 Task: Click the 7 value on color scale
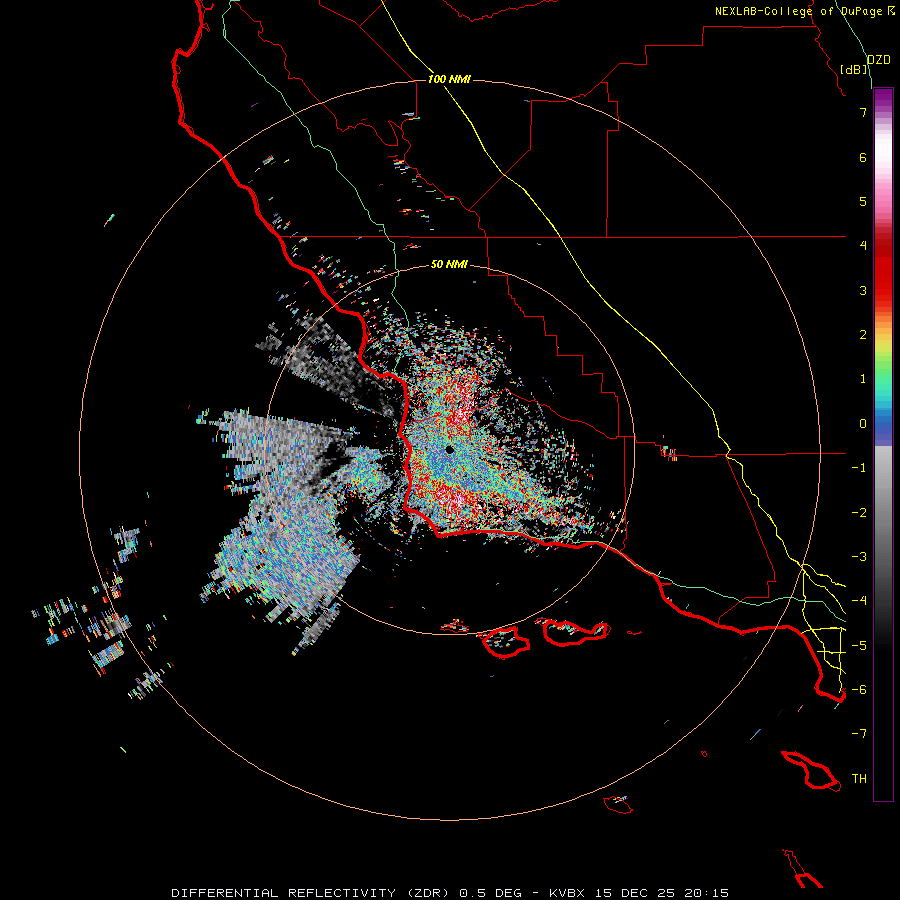point(863,112)
